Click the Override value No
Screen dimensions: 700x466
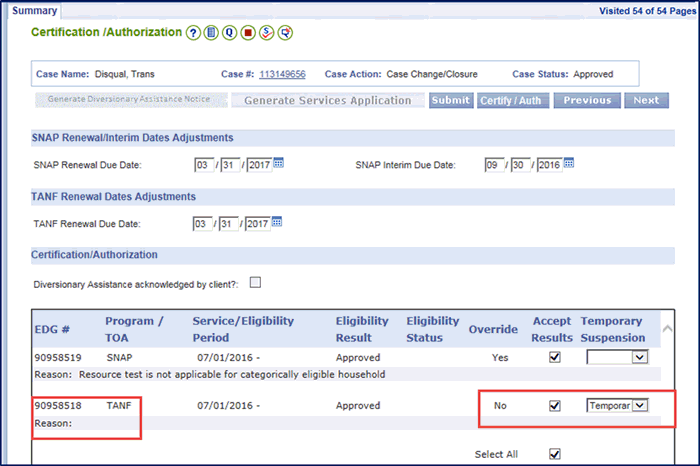500,406
